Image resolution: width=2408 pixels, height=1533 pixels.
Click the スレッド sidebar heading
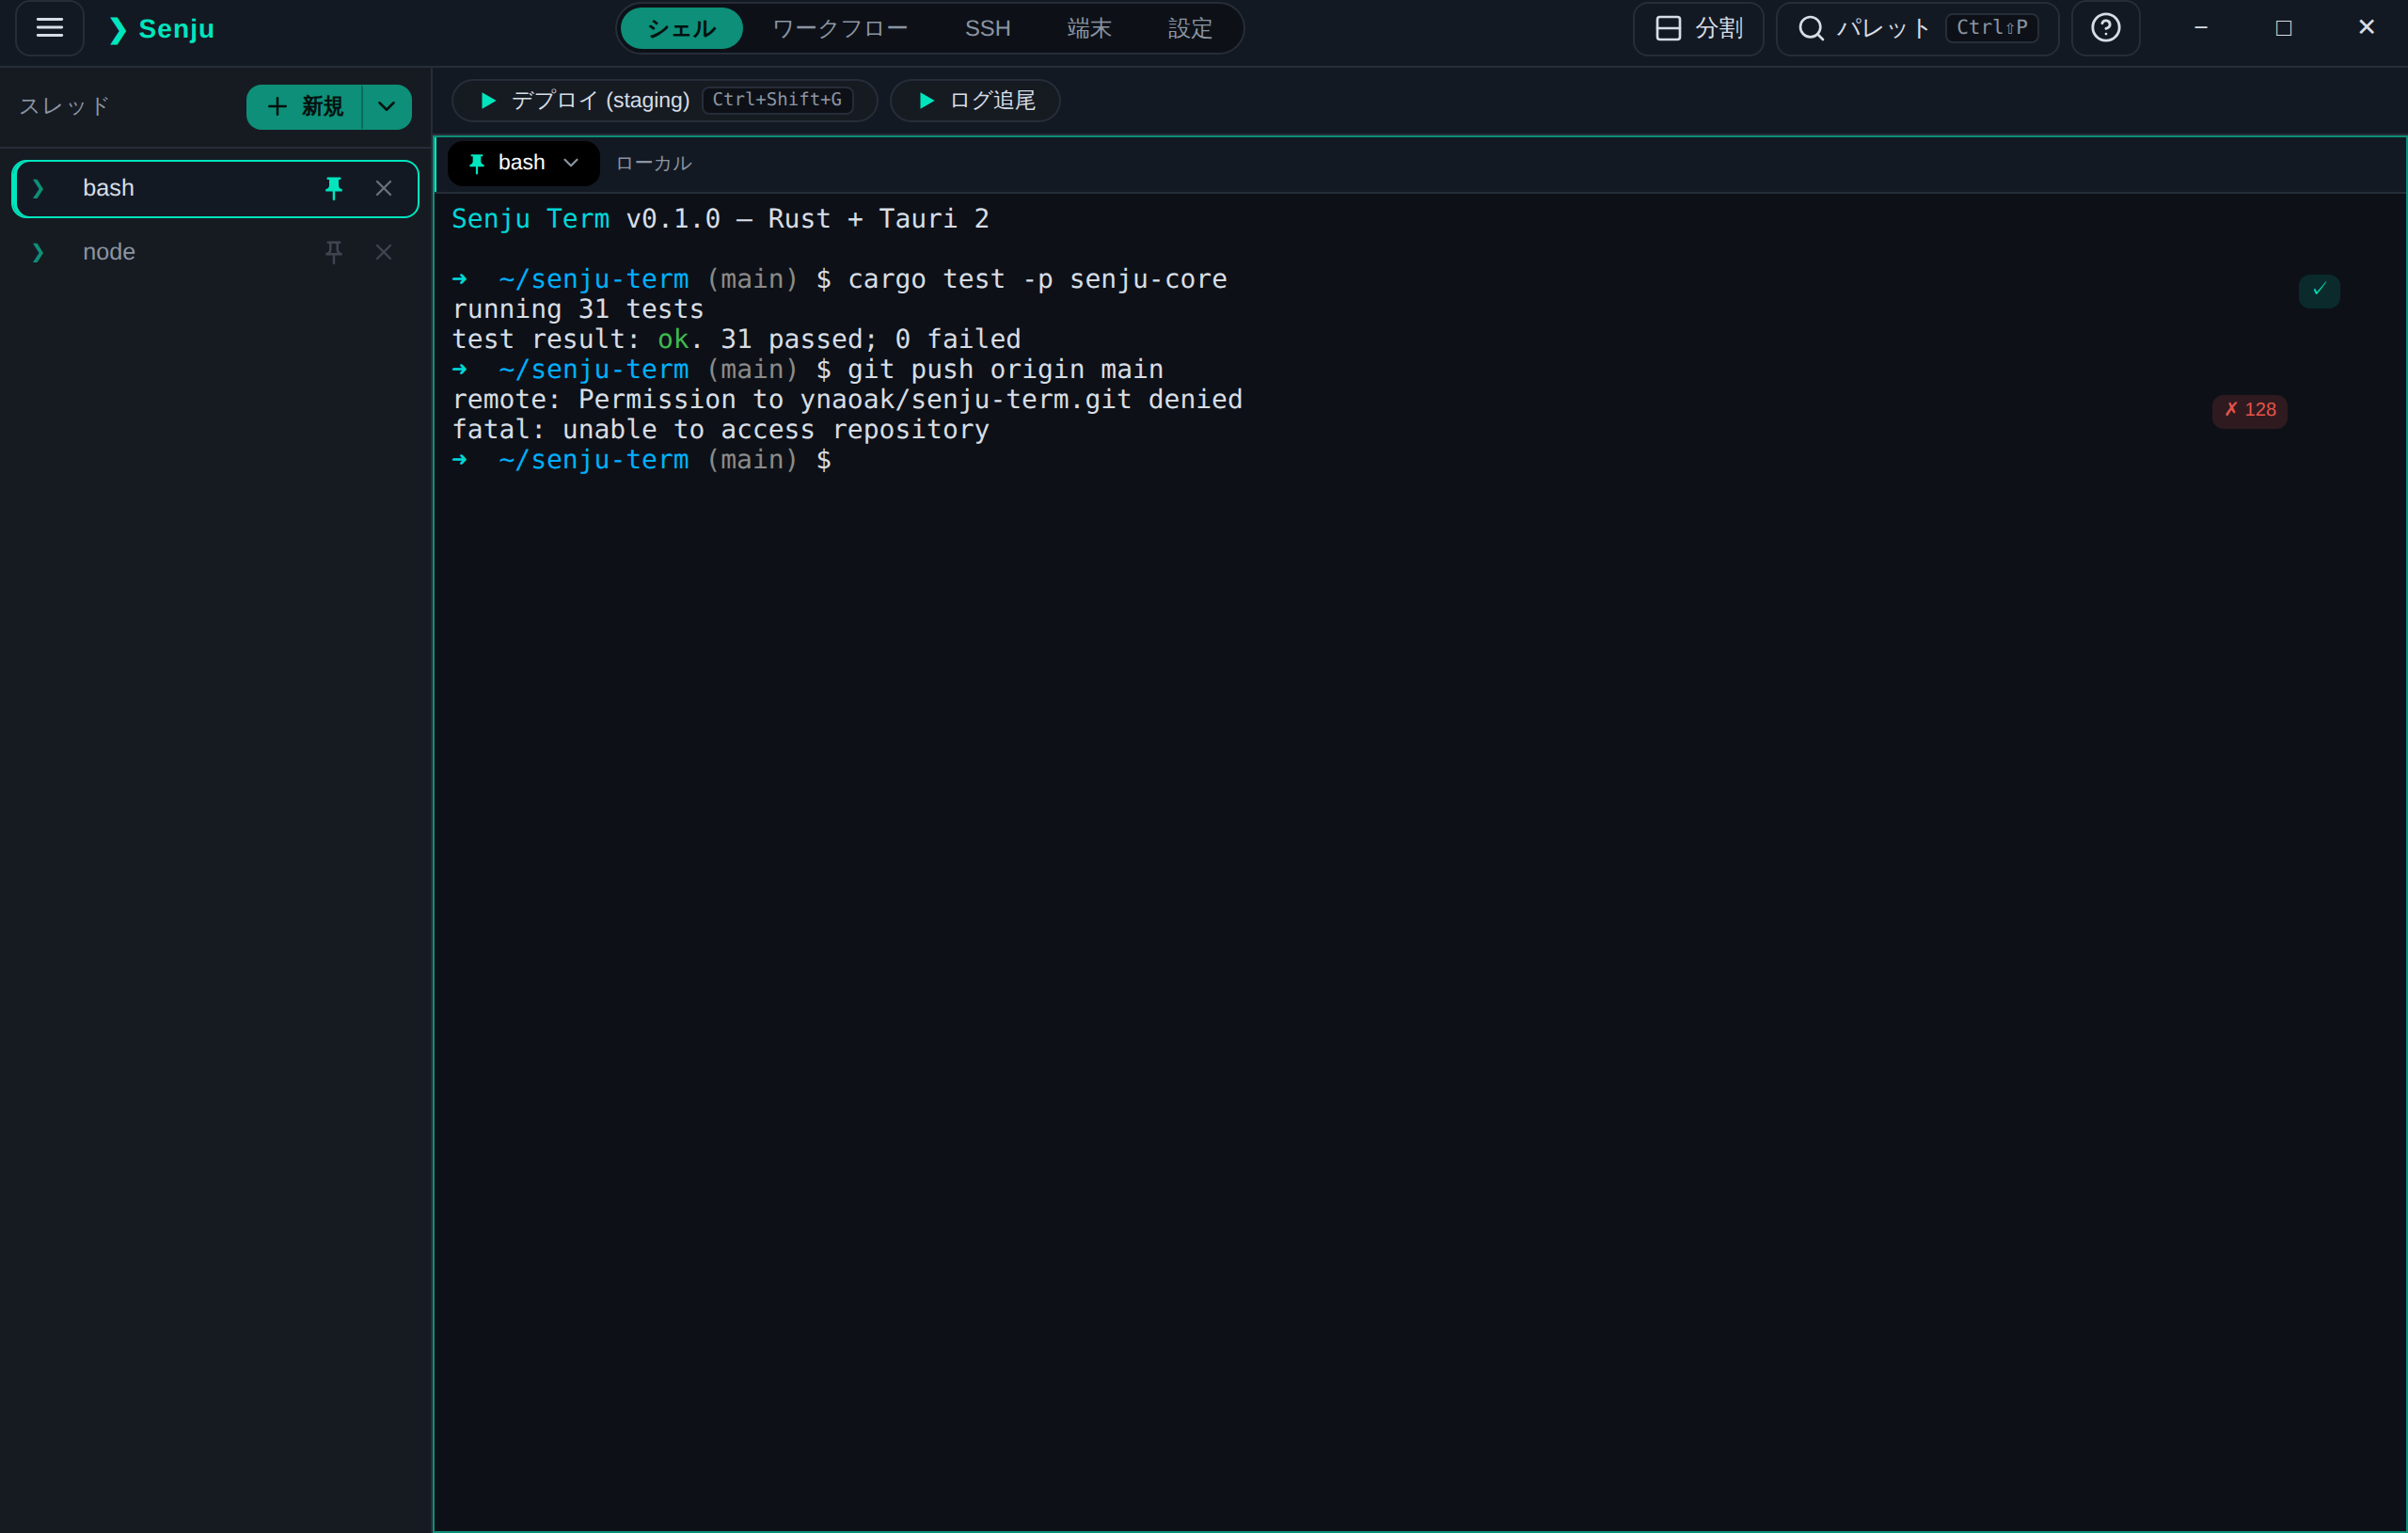65,106
